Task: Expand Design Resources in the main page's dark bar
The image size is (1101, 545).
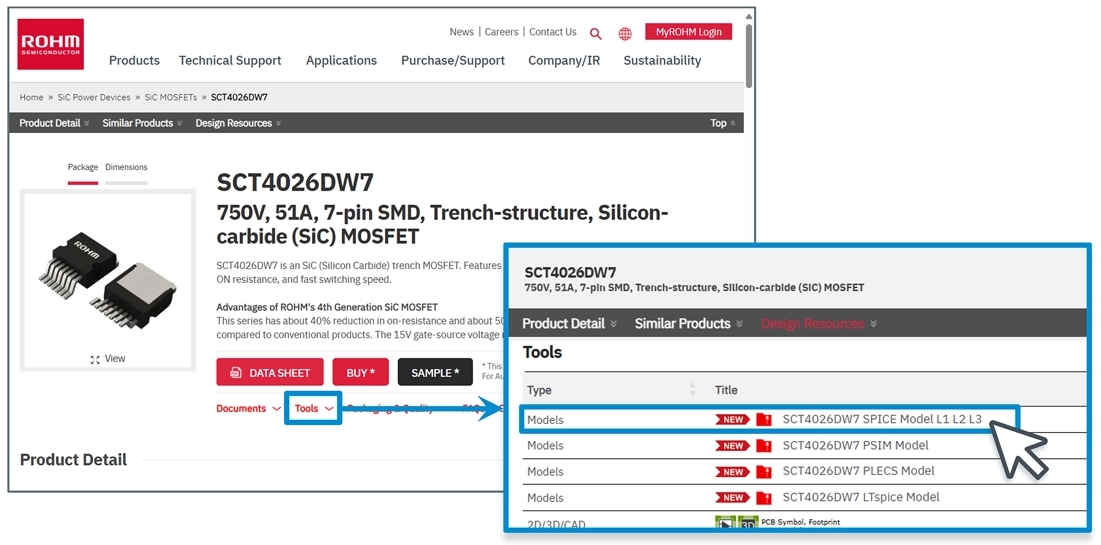Action: click(x=238, y=123)
